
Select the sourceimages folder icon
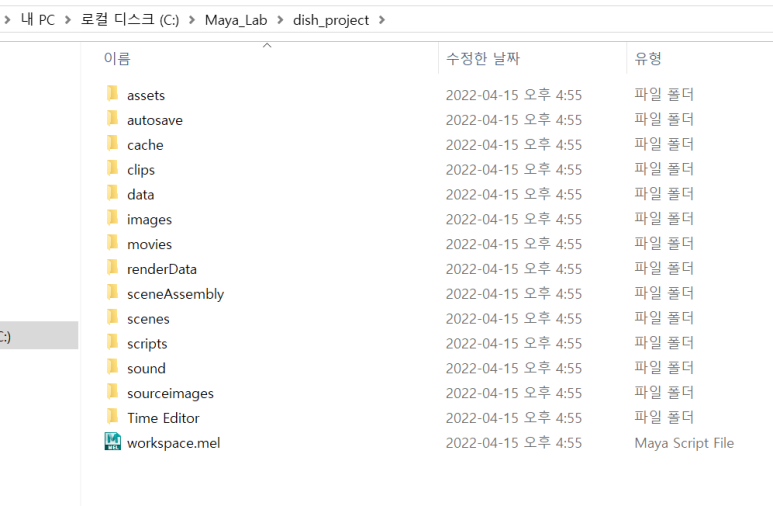112,392
